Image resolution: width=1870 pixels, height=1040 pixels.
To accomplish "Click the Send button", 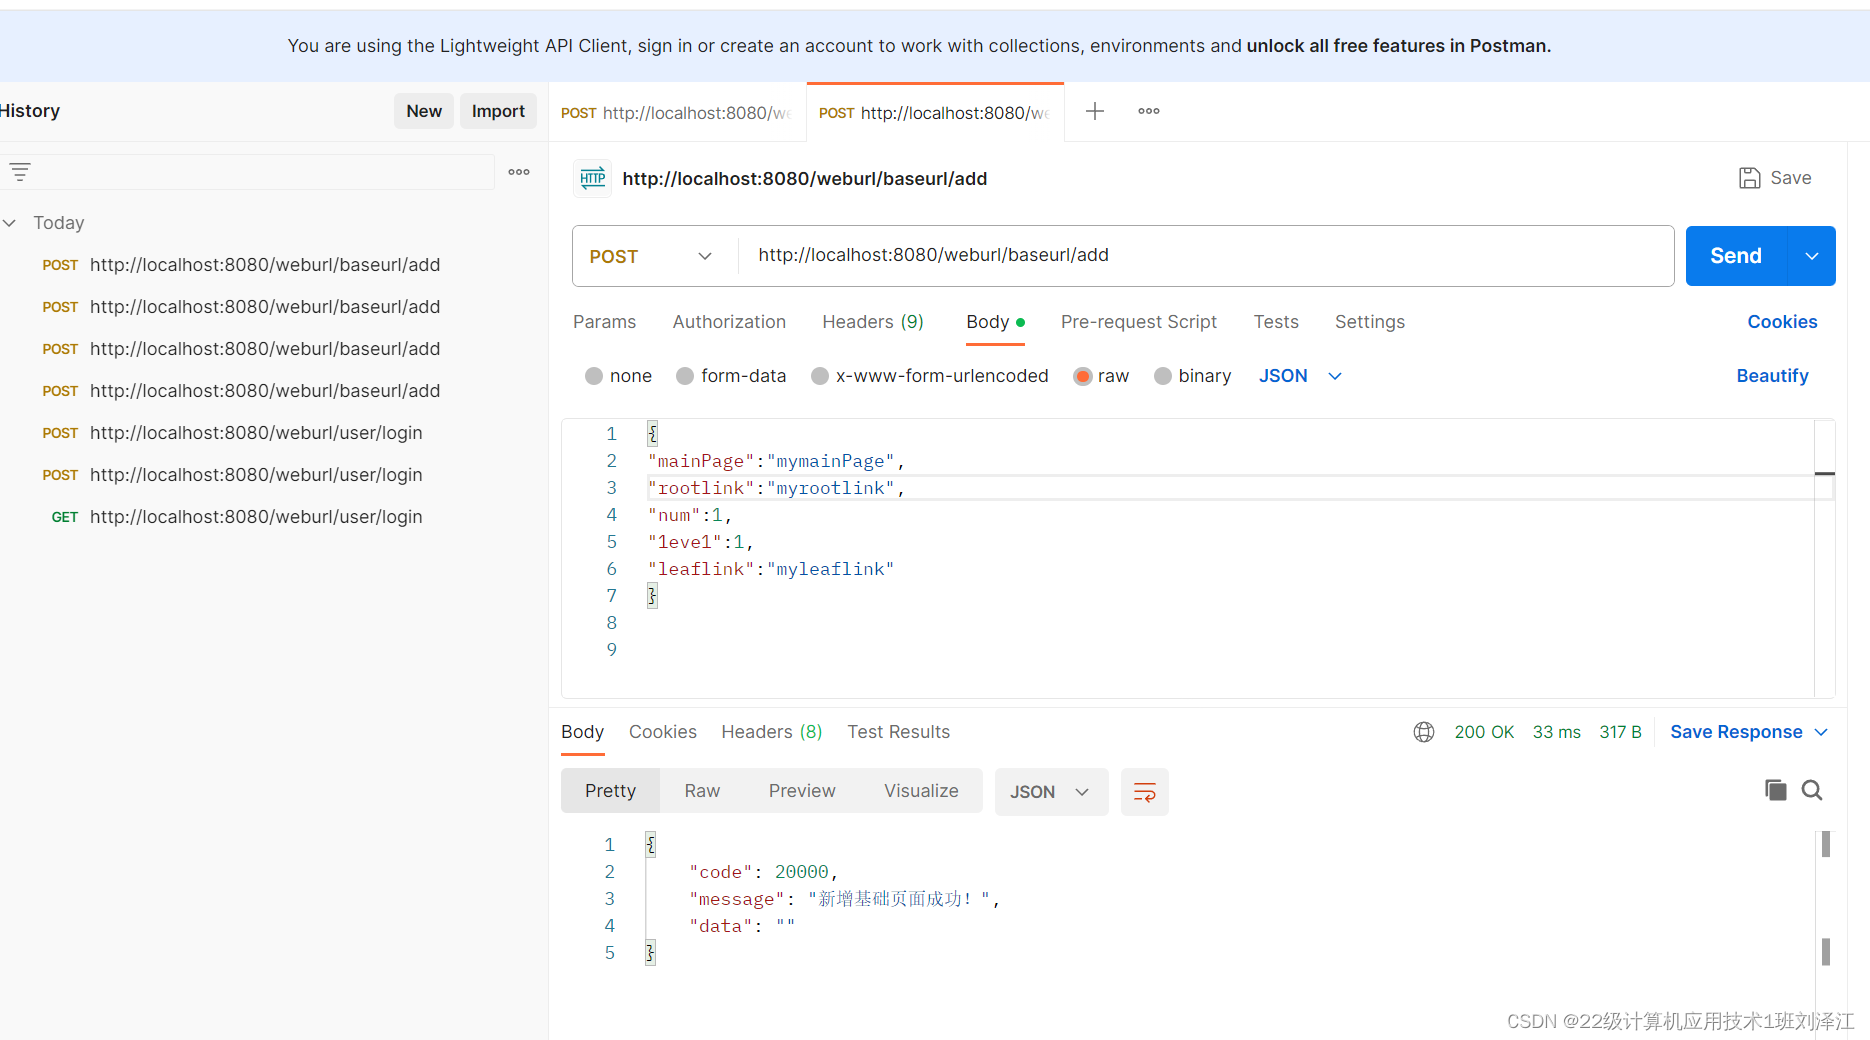I will pos(1736,256).
